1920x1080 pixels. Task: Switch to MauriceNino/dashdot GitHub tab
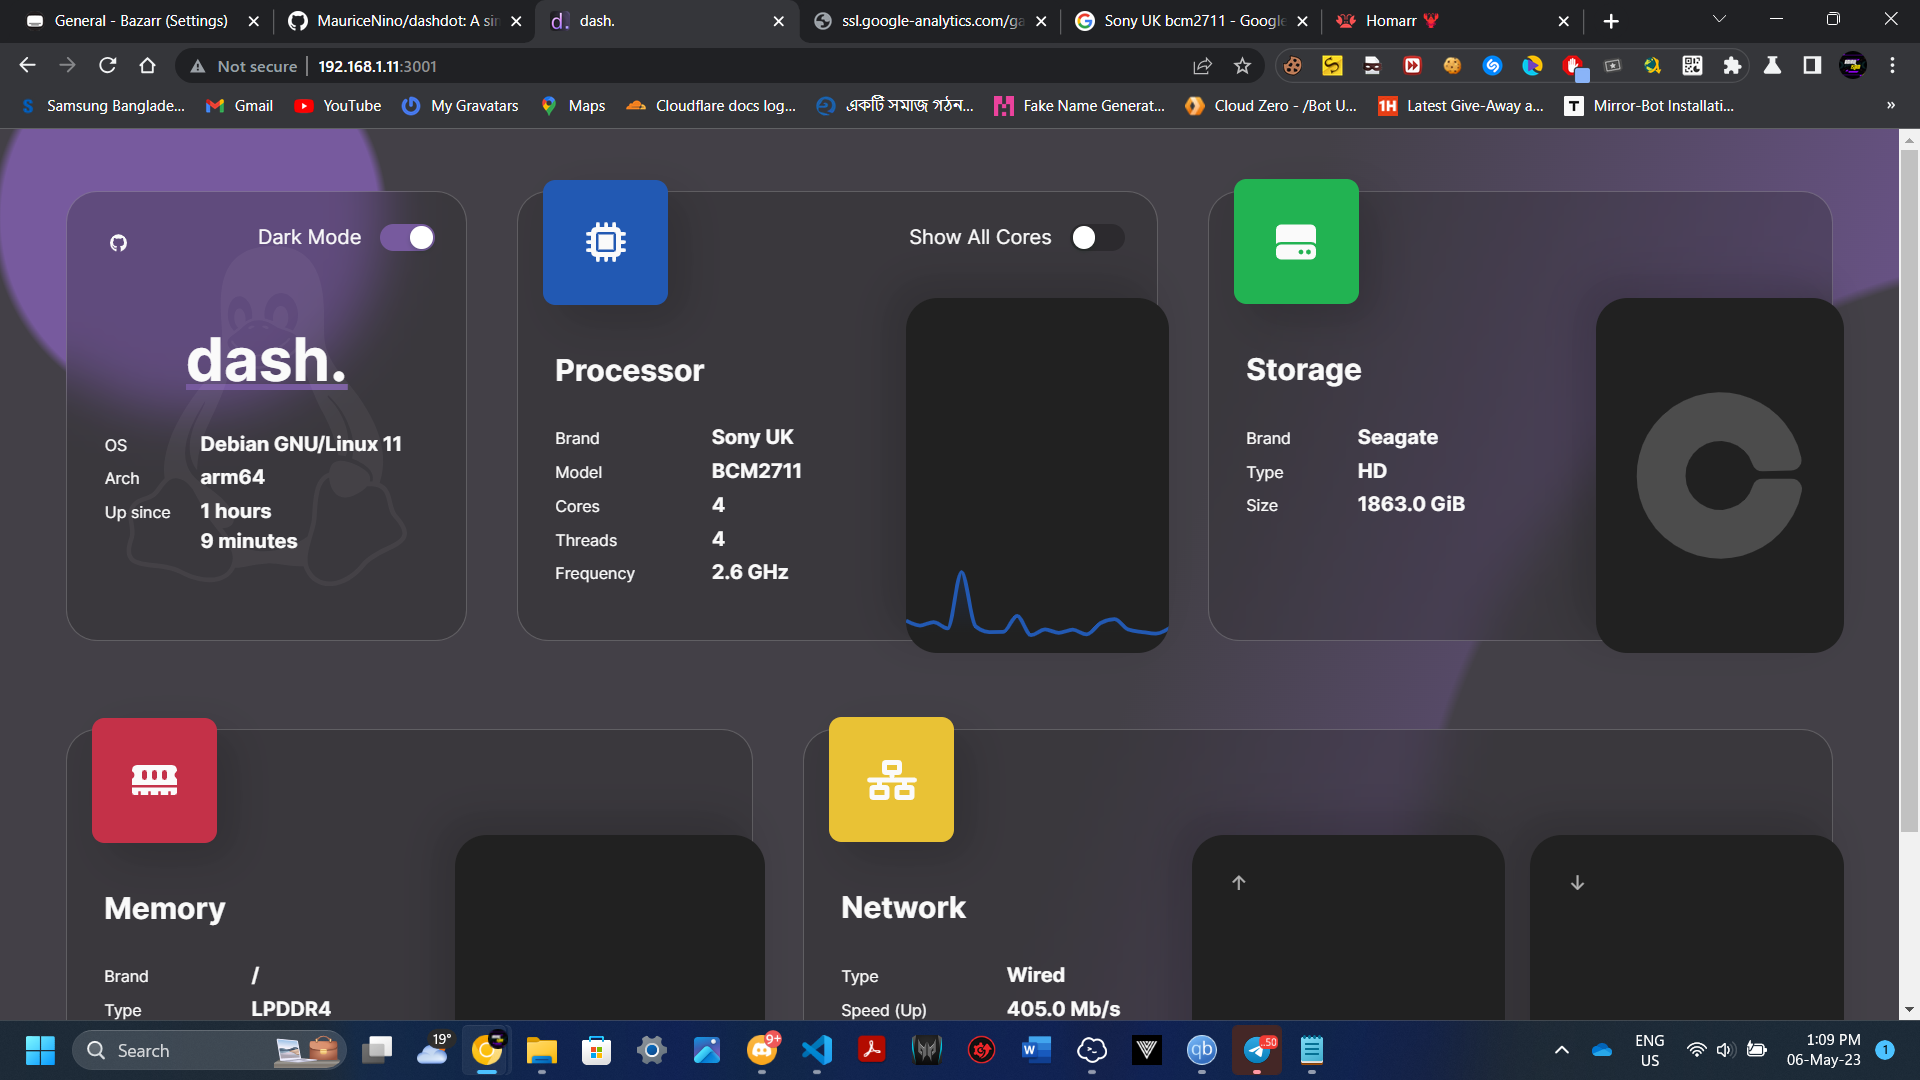tap(405, 21)
